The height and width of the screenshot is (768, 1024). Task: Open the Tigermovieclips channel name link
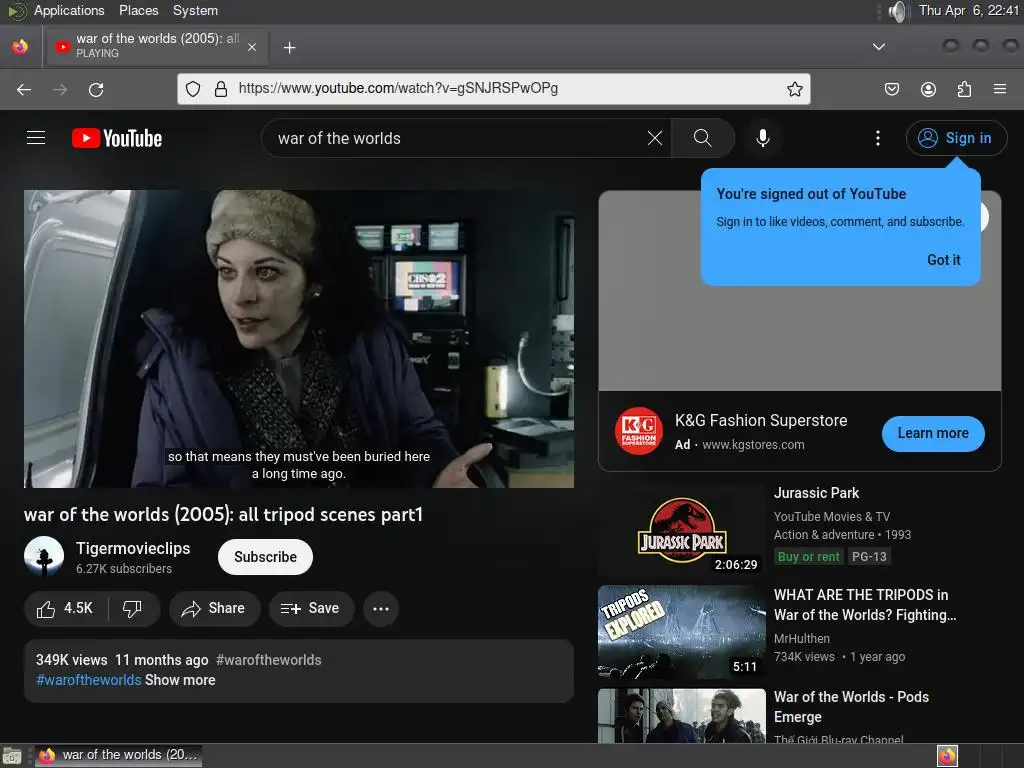(x=133, y=548)
